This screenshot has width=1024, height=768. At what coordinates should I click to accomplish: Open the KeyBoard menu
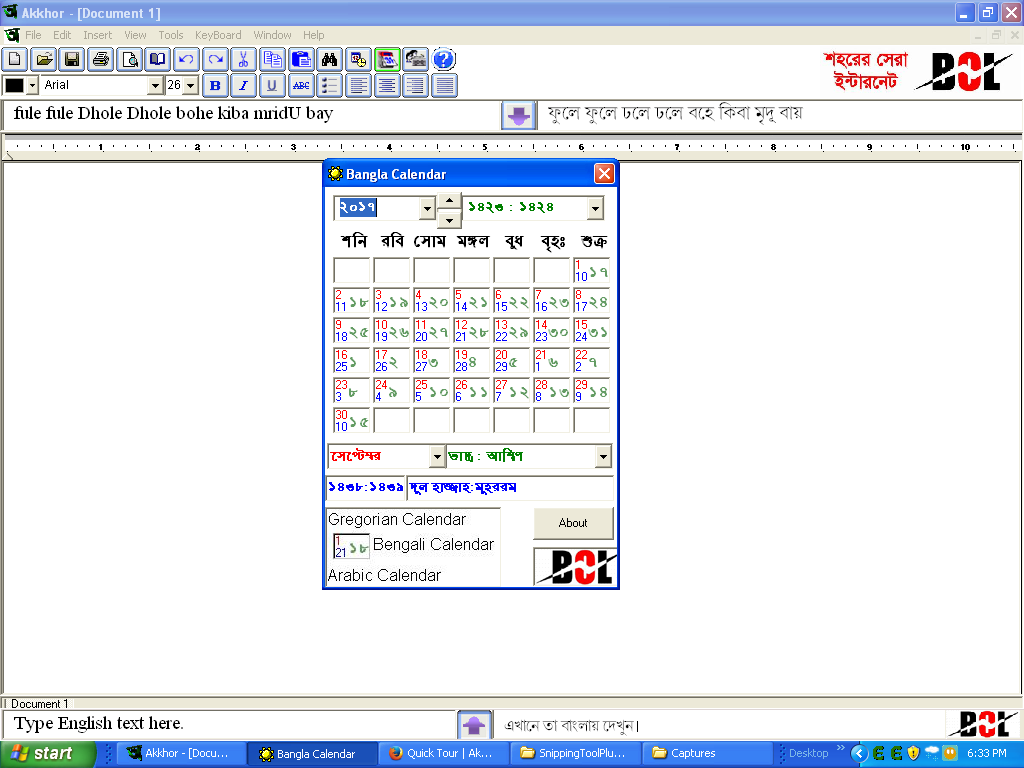pos(218,35)
